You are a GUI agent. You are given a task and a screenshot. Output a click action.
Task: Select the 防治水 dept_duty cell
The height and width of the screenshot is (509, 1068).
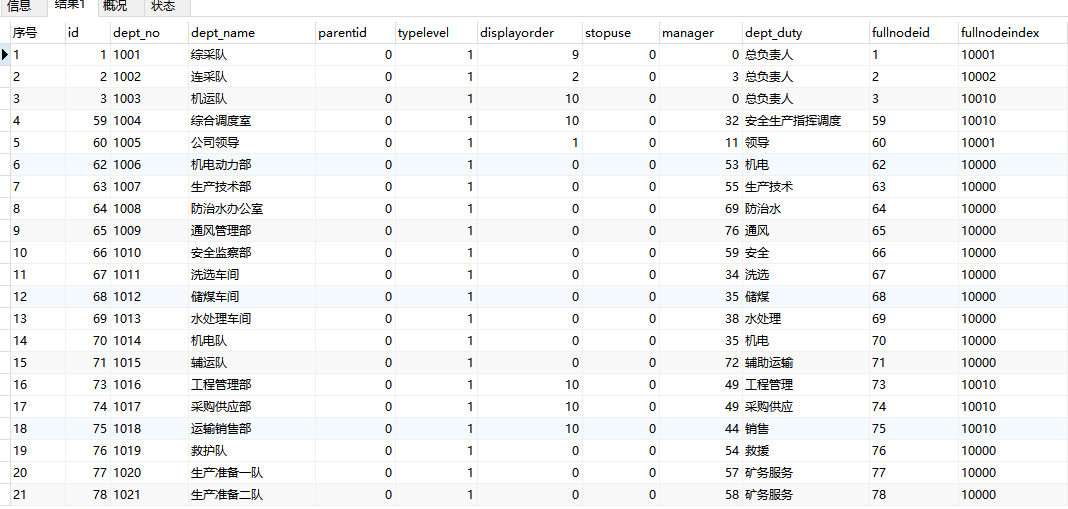point(806,209)
